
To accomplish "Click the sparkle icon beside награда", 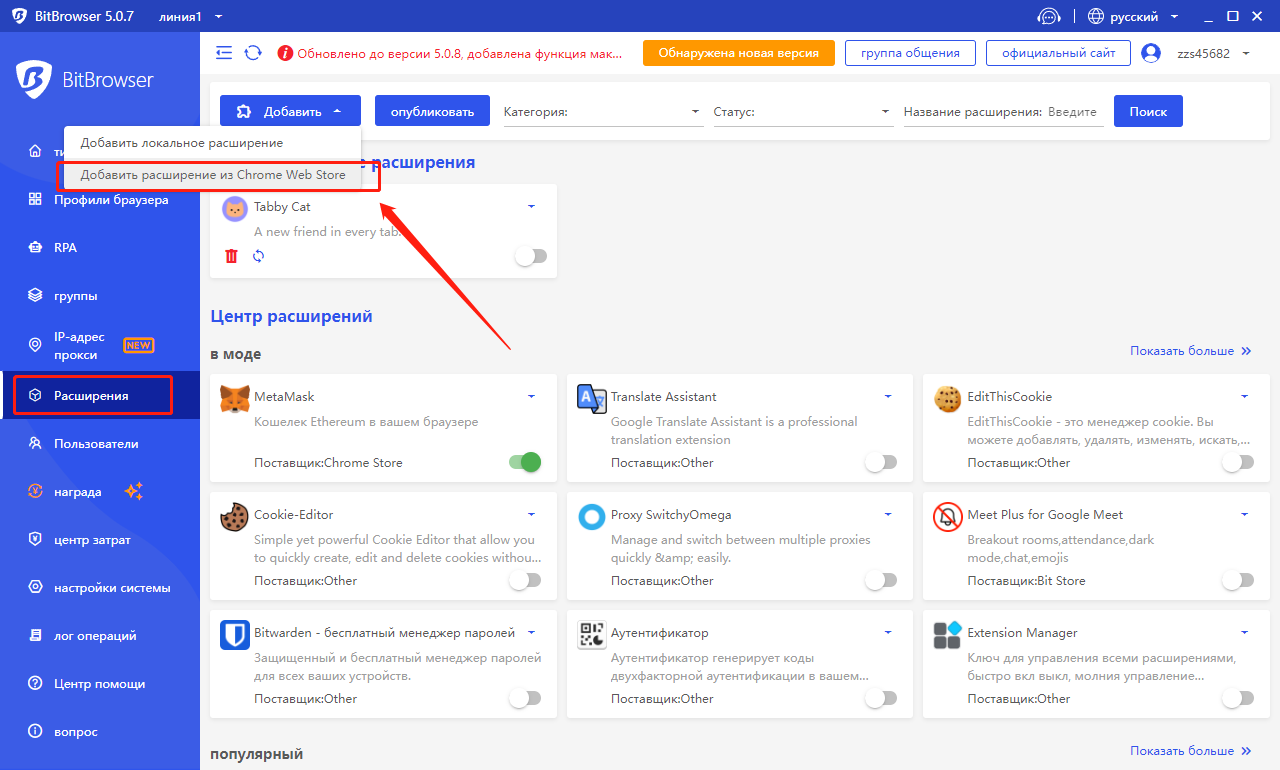I will 134,491.
